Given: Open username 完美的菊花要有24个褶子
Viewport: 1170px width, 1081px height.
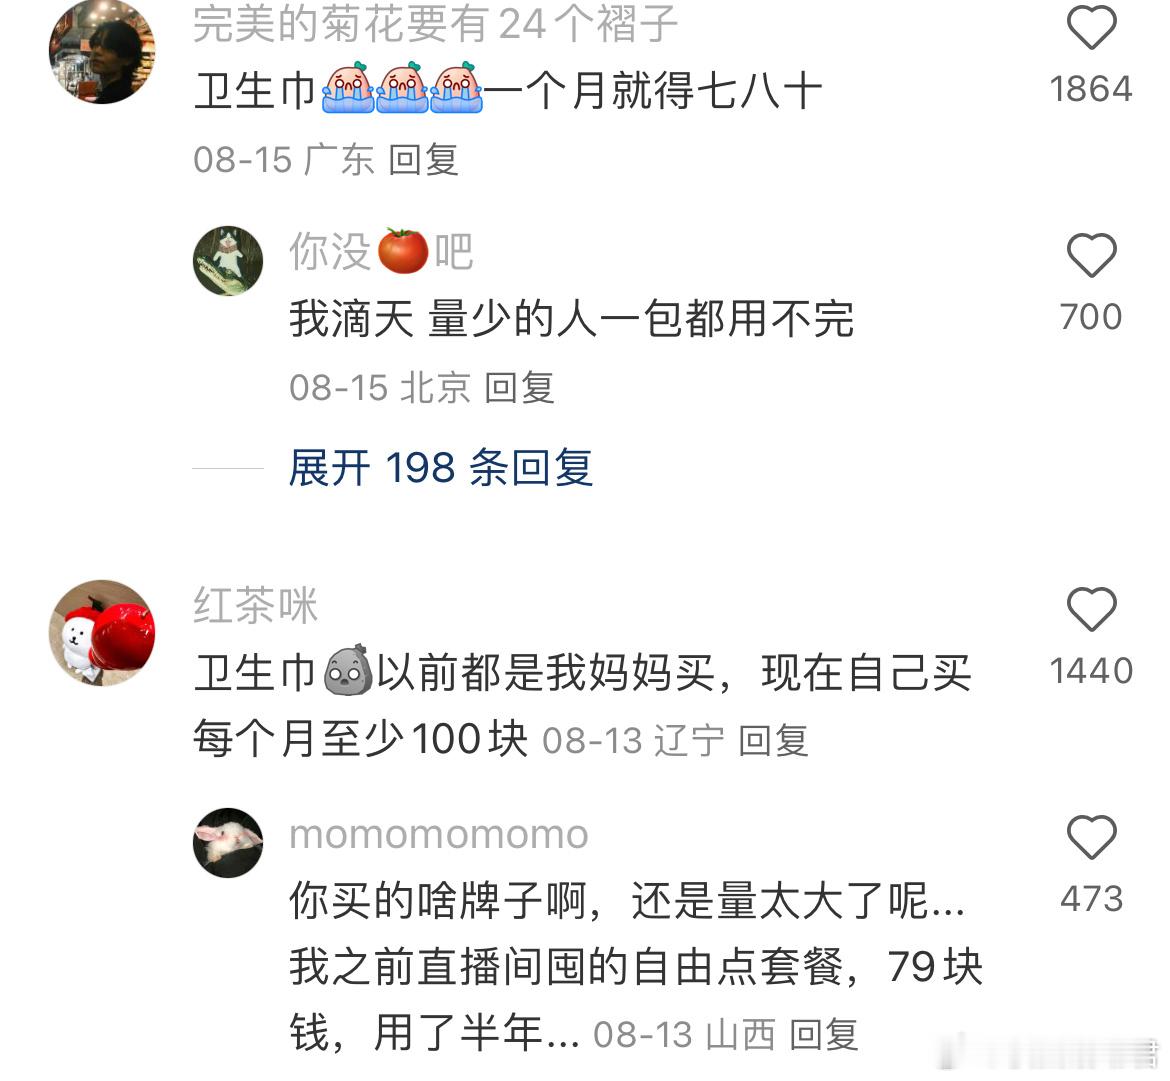Looking at the screenshot, I should click(x=435, y=24).
